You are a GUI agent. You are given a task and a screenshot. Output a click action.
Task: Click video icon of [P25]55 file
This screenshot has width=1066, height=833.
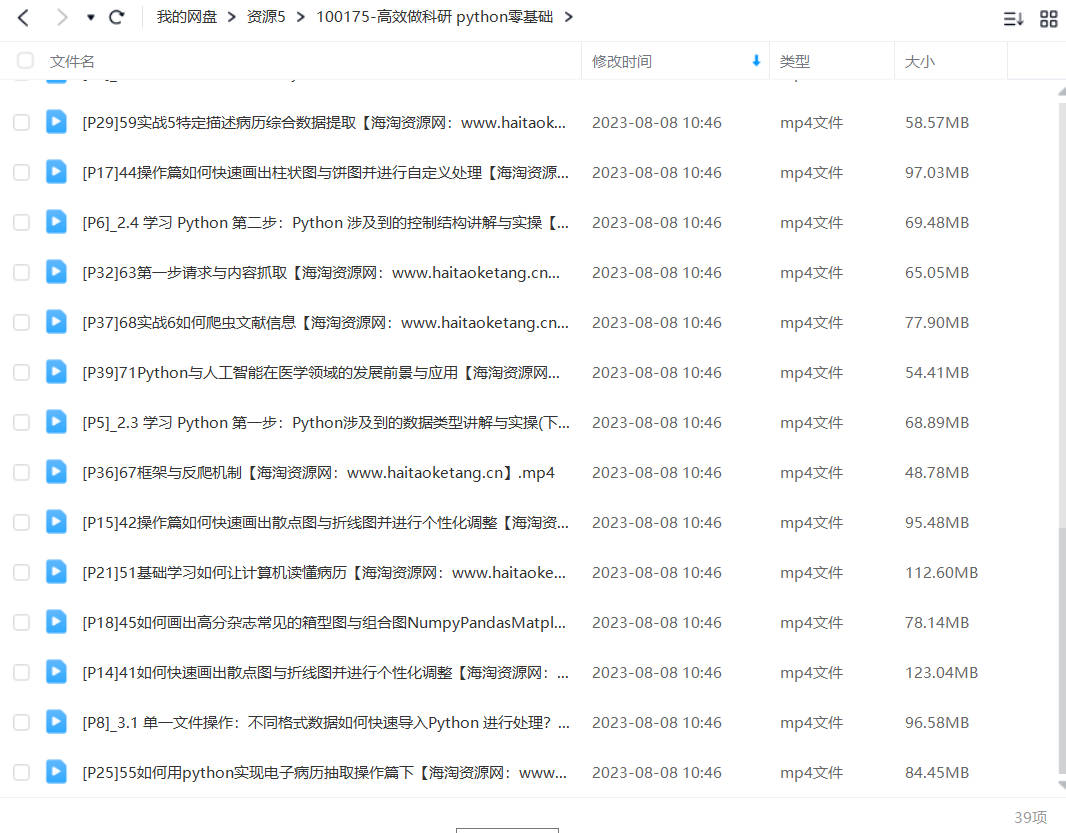(56, 771)
